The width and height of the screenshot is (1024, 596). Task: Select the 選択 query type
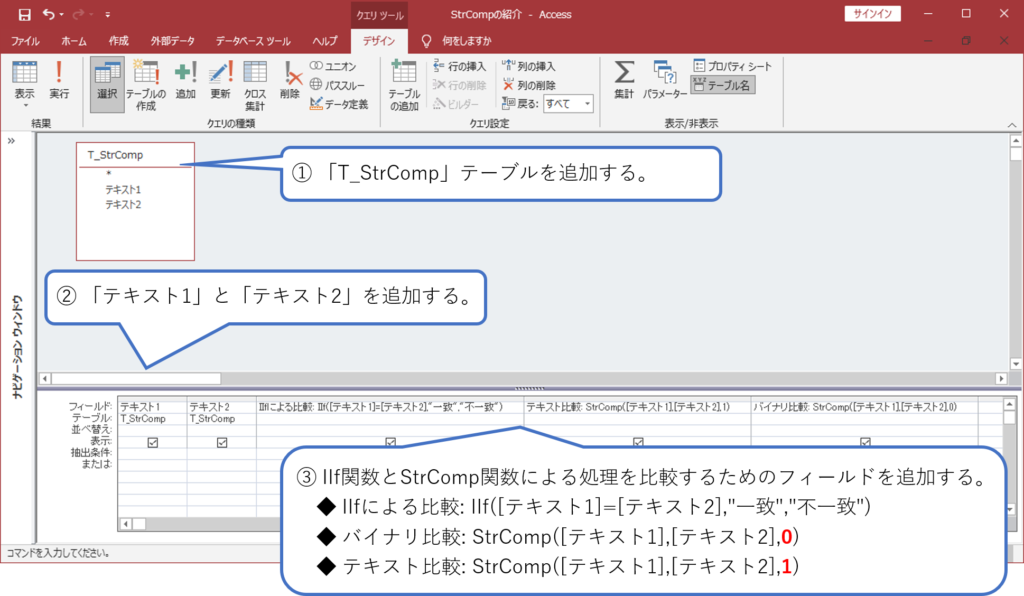107,85
